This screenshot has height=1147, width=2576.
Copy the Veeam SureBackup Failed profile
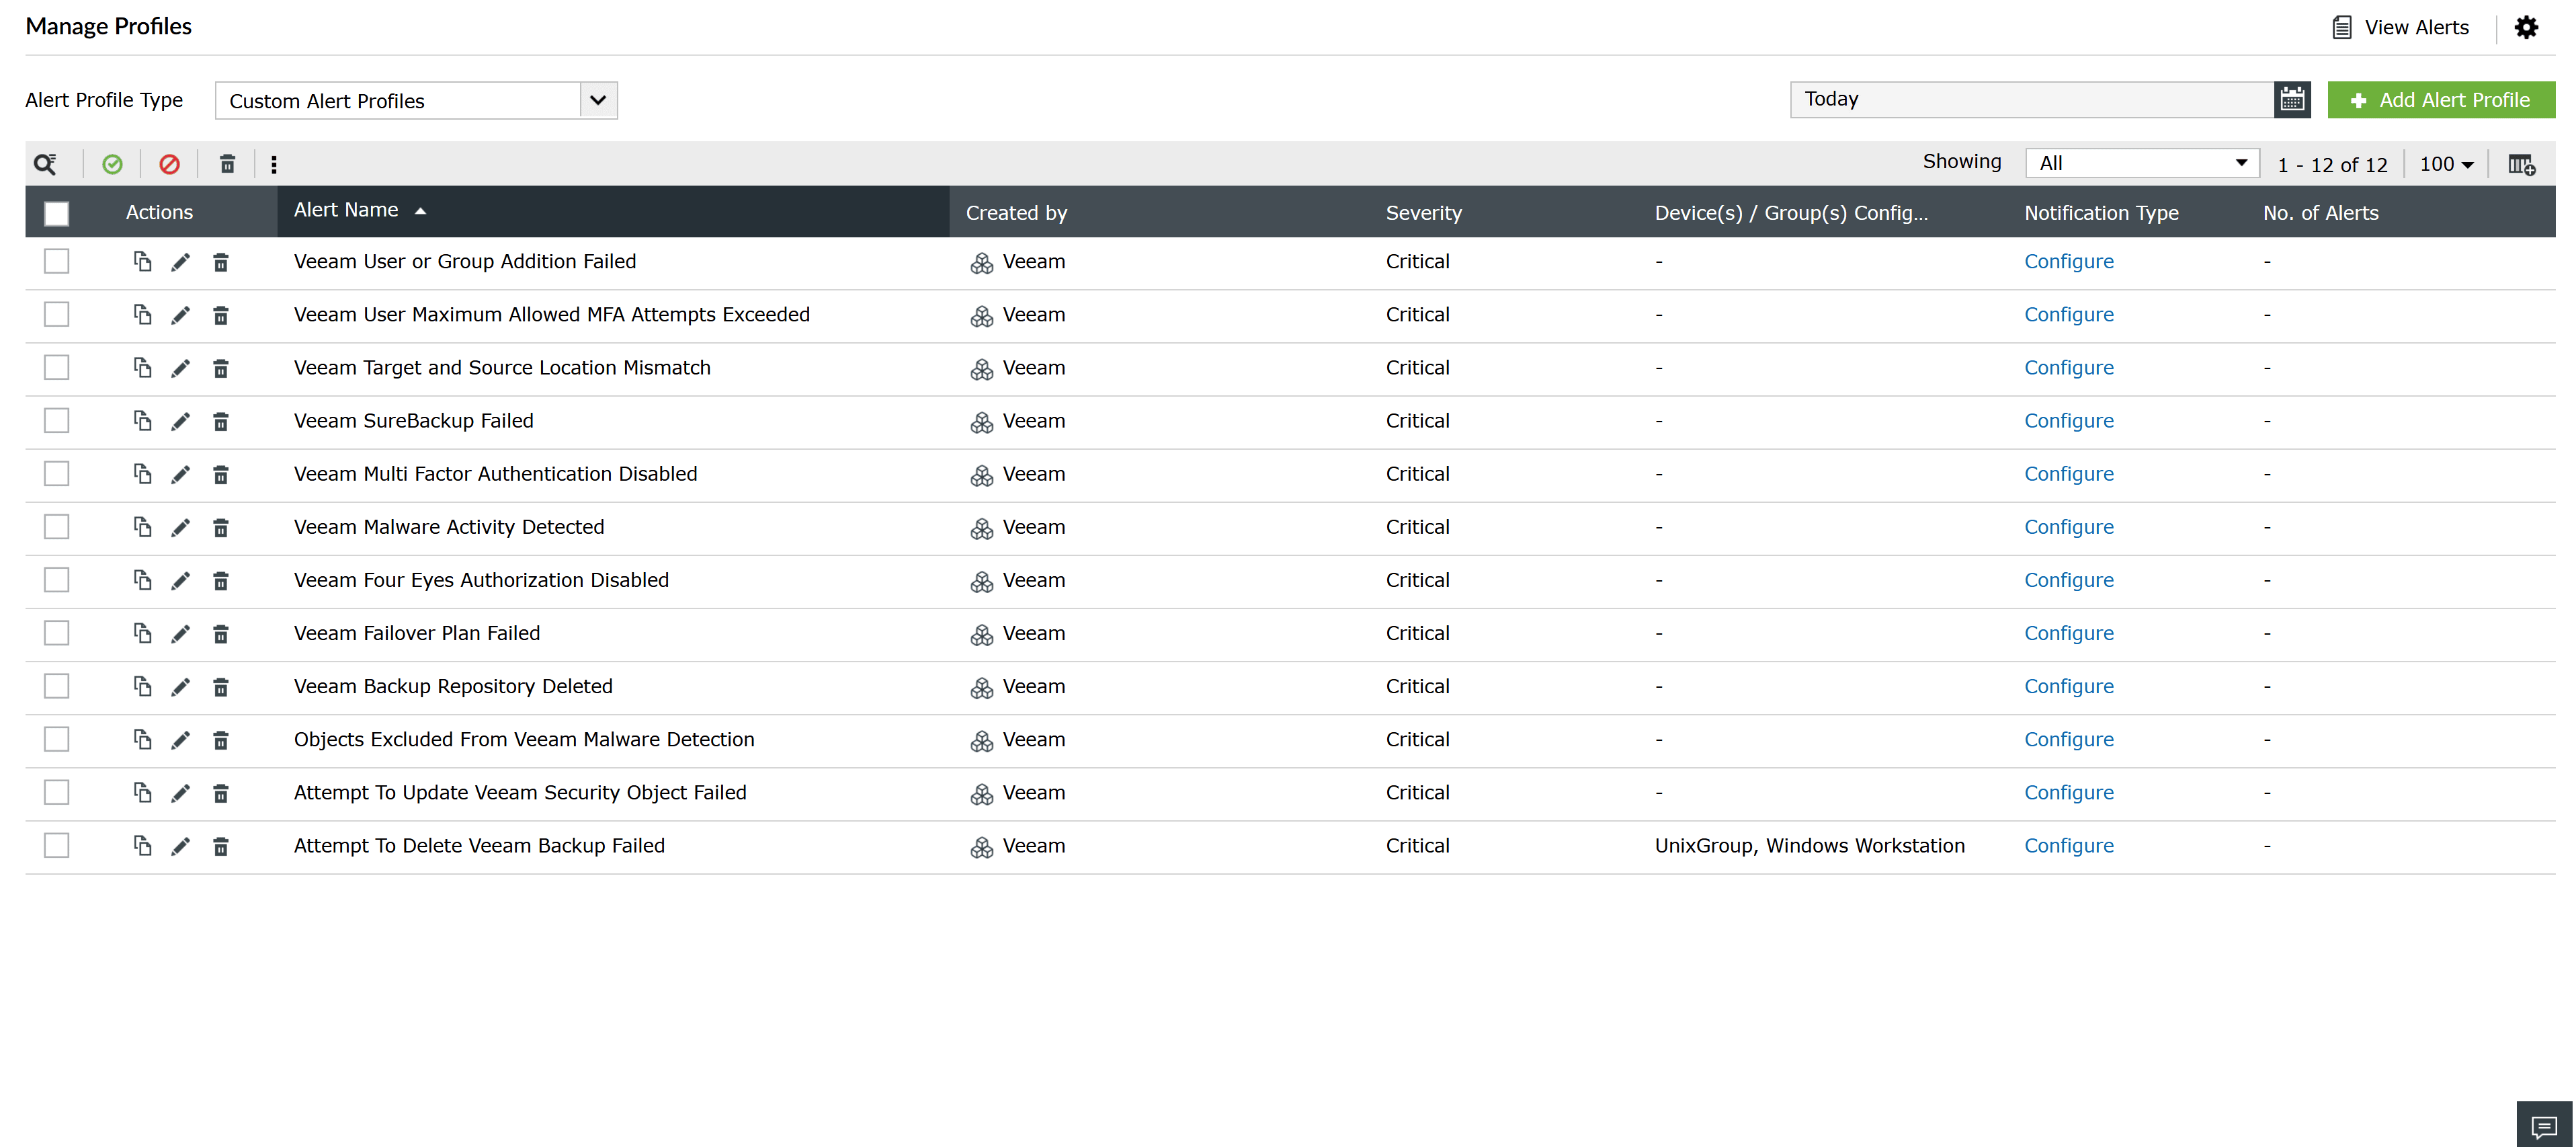tap(142, 421)
